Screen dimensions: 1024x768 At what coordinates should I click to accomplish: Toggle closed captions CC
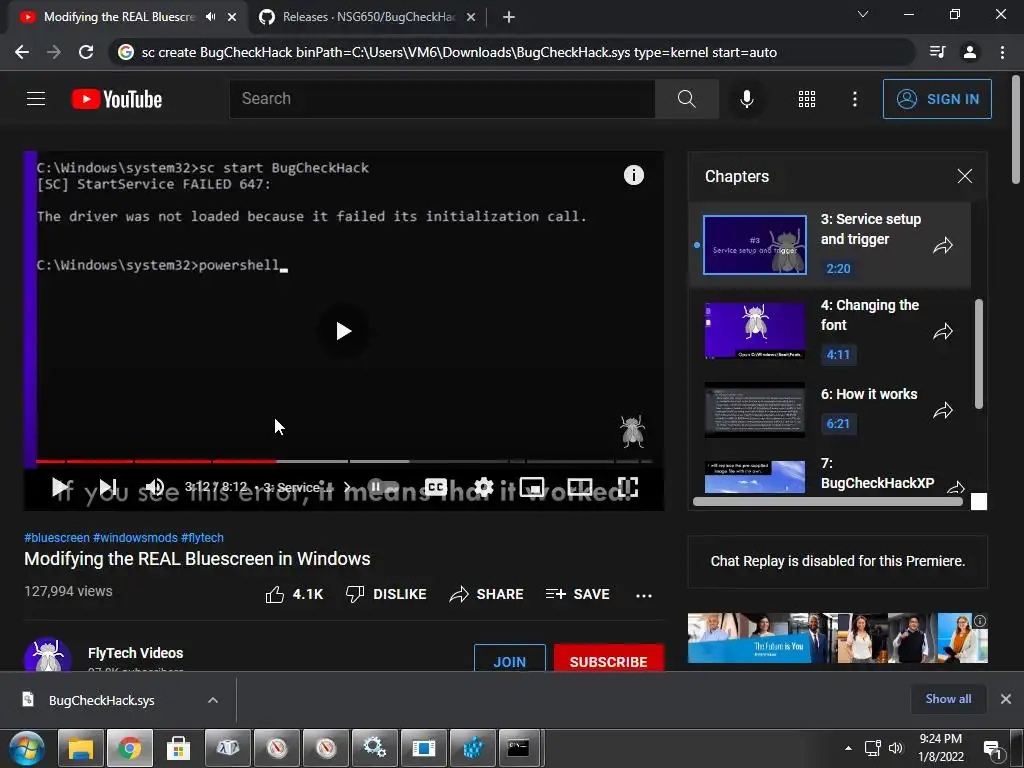pyautogui.click(x=436, y=487)
